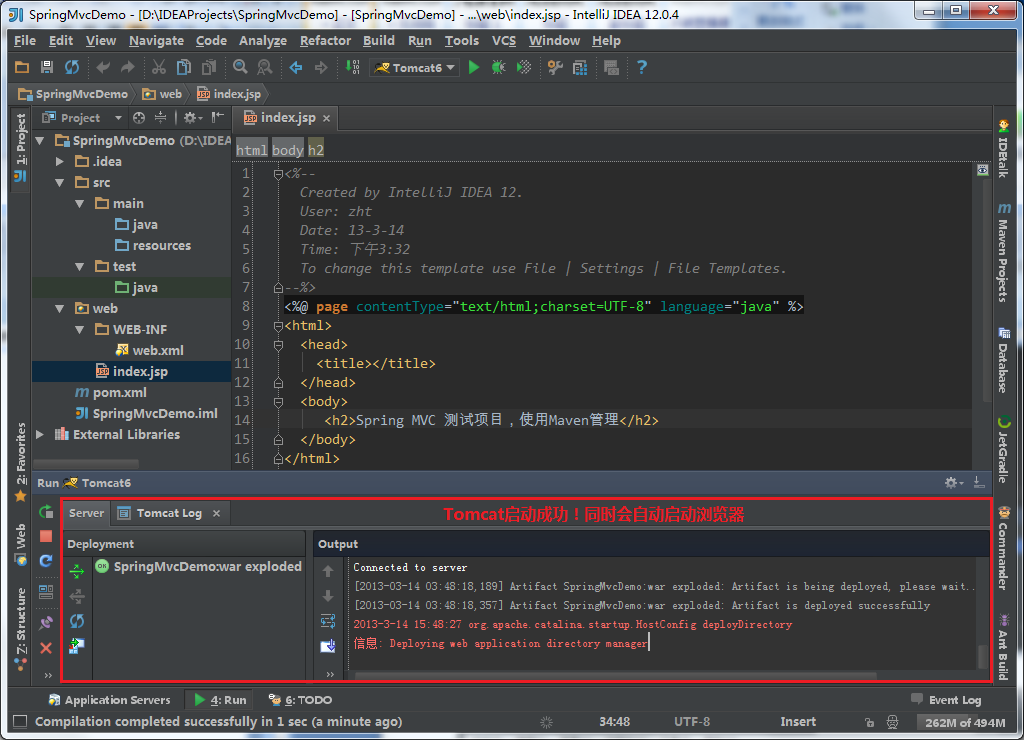The height and width of the screenshot is (740, 1024).
Task: Click the Back navigation arrow
Action: point(296,67)
